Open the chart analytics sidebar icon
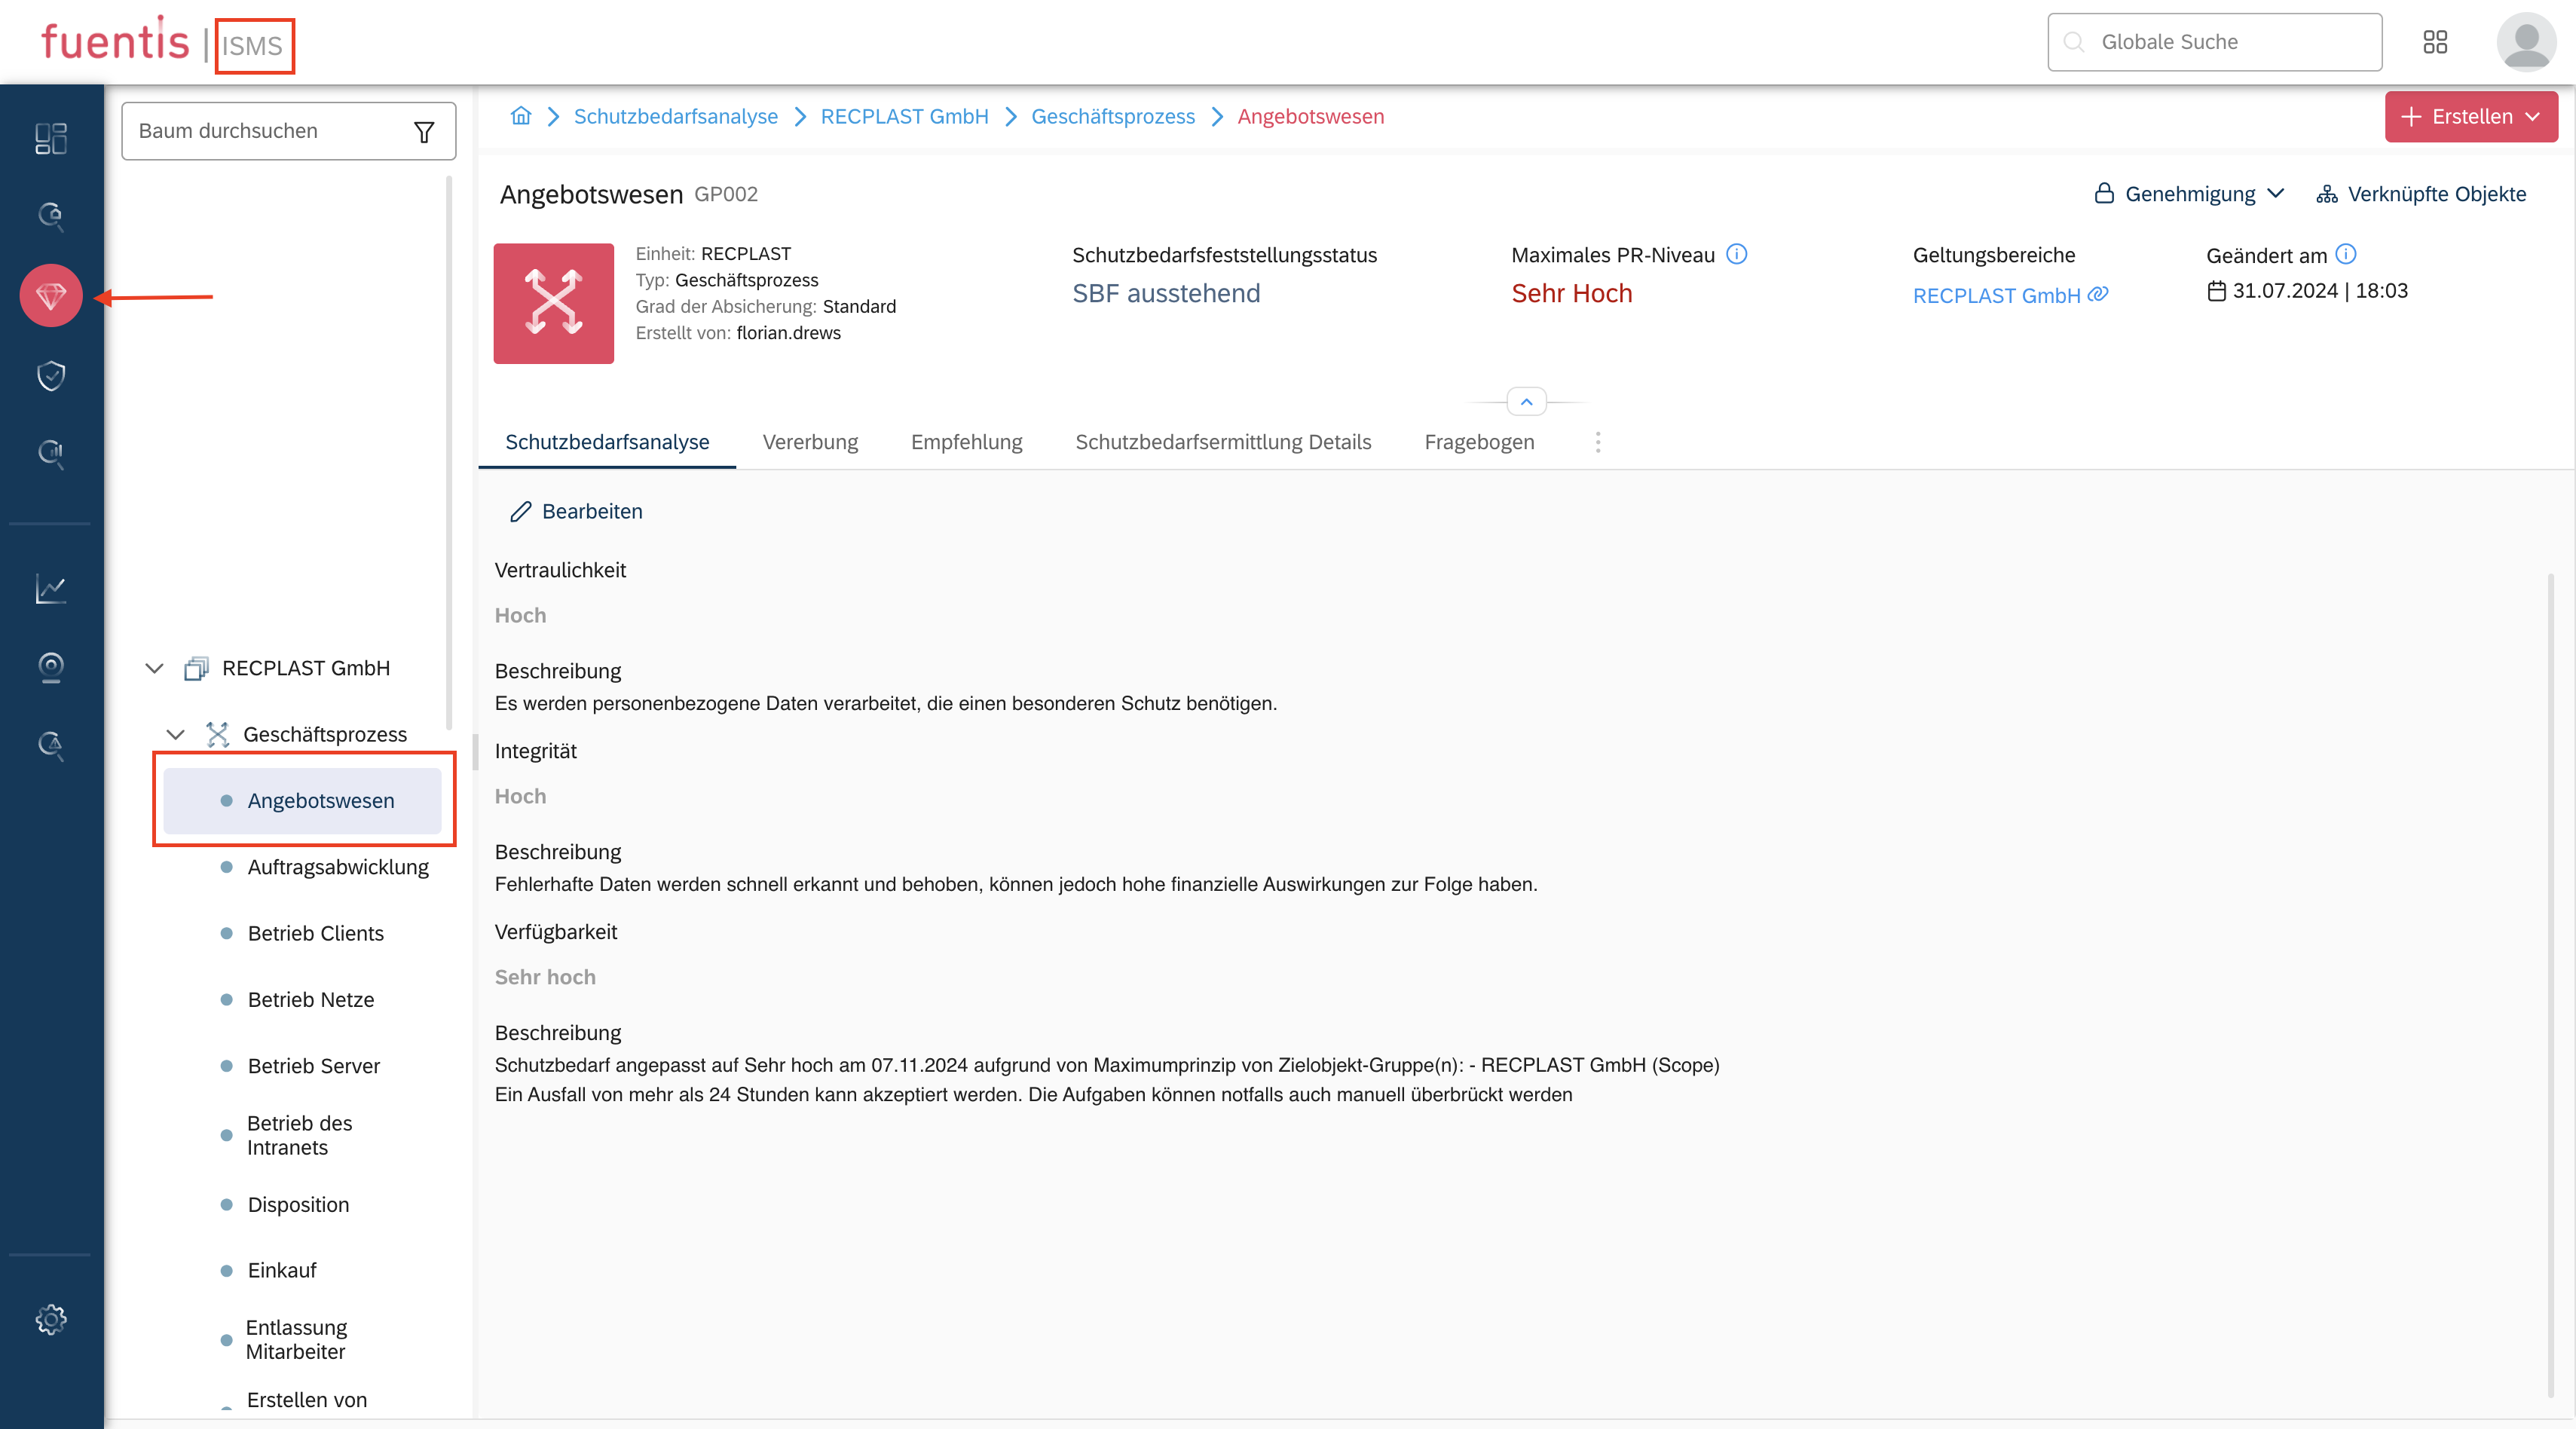The height and width of the screenshot is (1429, 2576). point(50,589)
